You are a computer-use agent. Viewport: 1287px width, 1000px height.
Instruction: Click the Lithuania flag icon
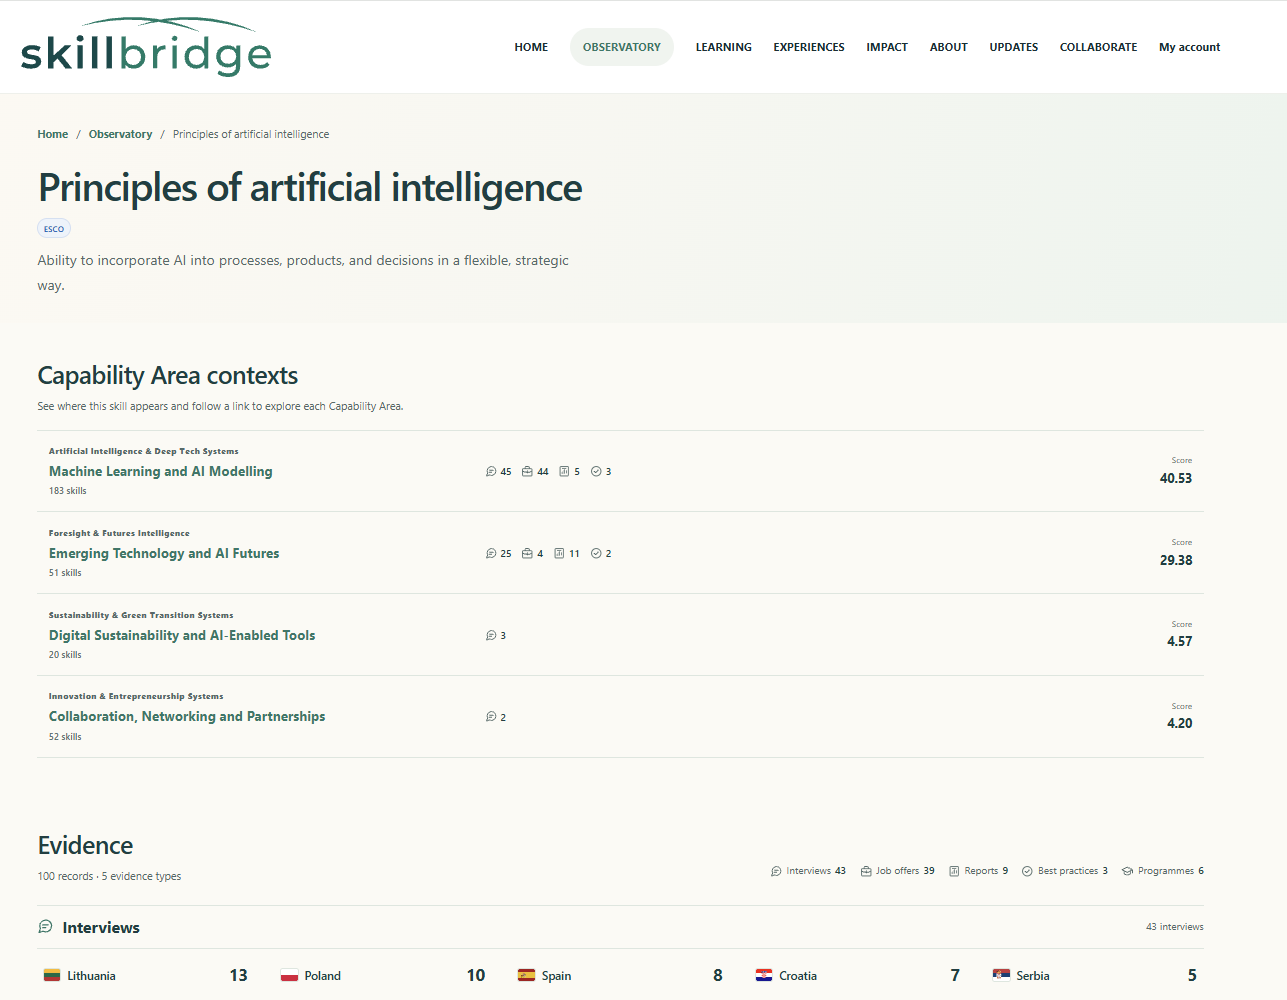point(52,975)
